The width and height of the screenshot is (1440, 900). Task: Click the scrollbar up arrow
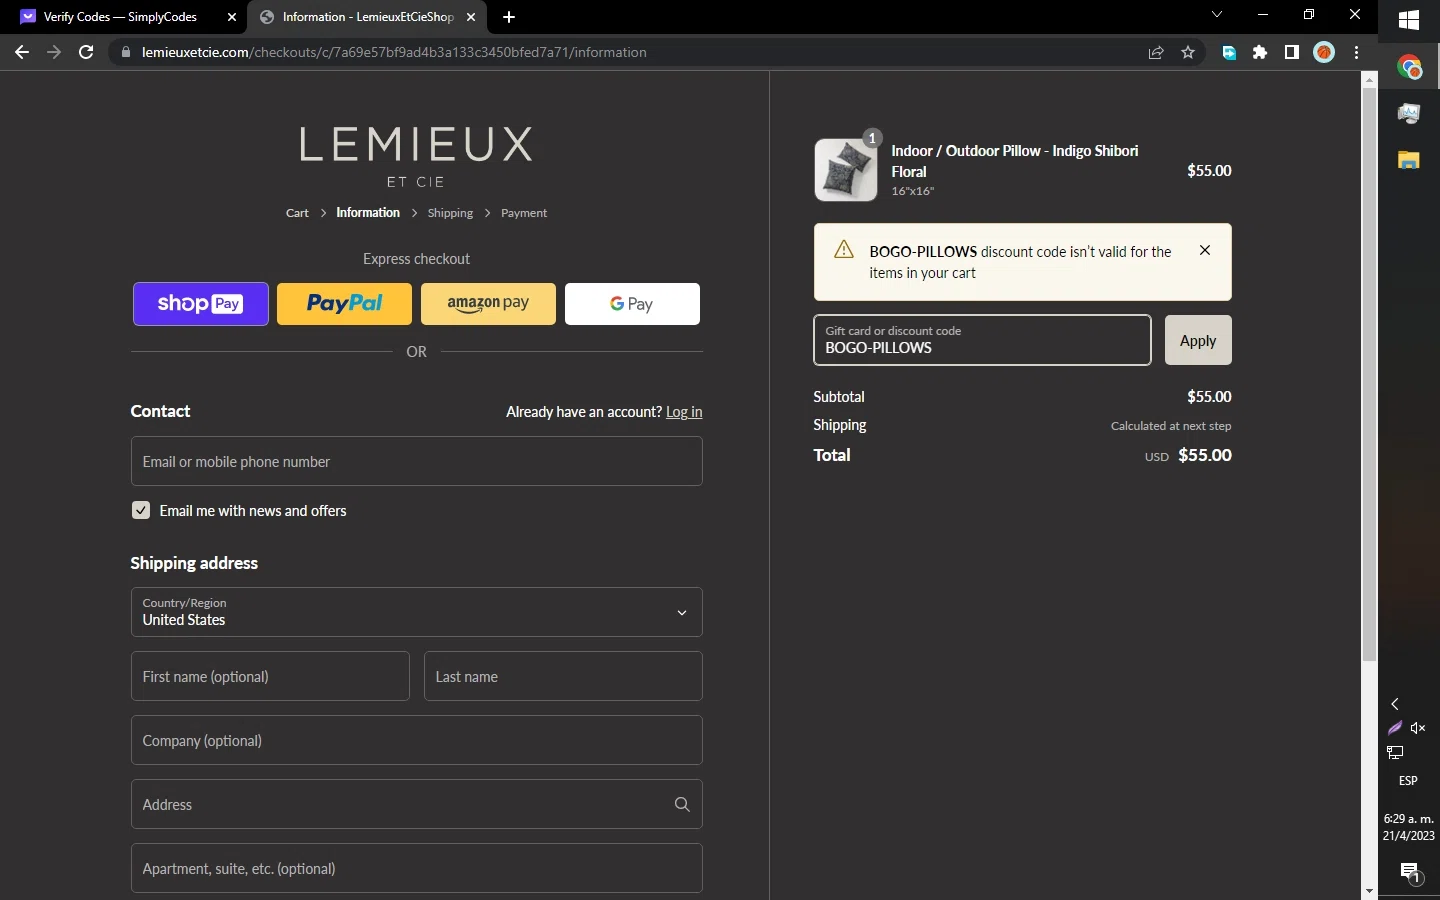coord(1369,79)
